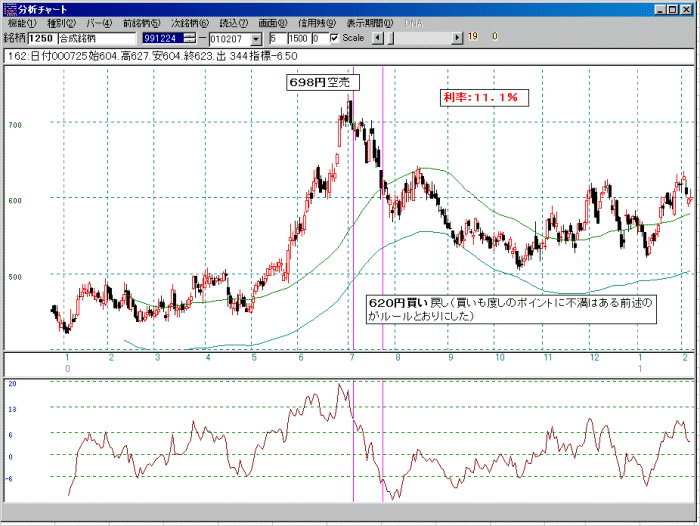Image resolution: width=700 pixels, height=526 pixels.
Task: Open the 機能 menu
Action: coord(20,22)
